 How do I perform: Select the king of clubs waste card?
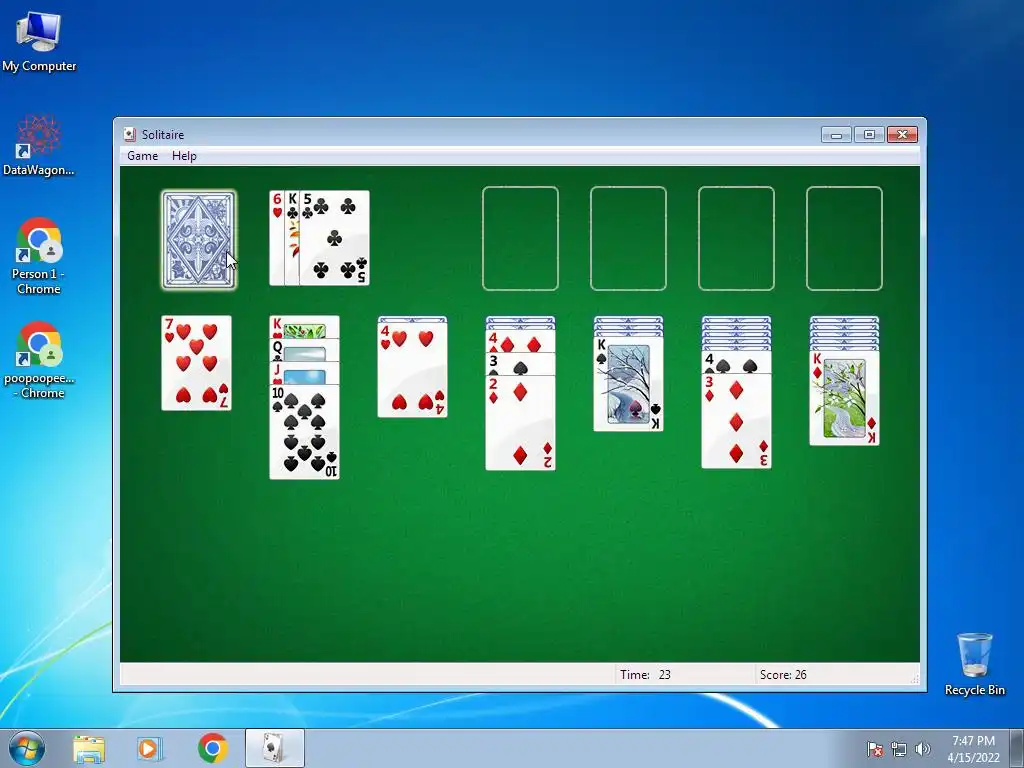pyautogui.click(x=293, y=238)
